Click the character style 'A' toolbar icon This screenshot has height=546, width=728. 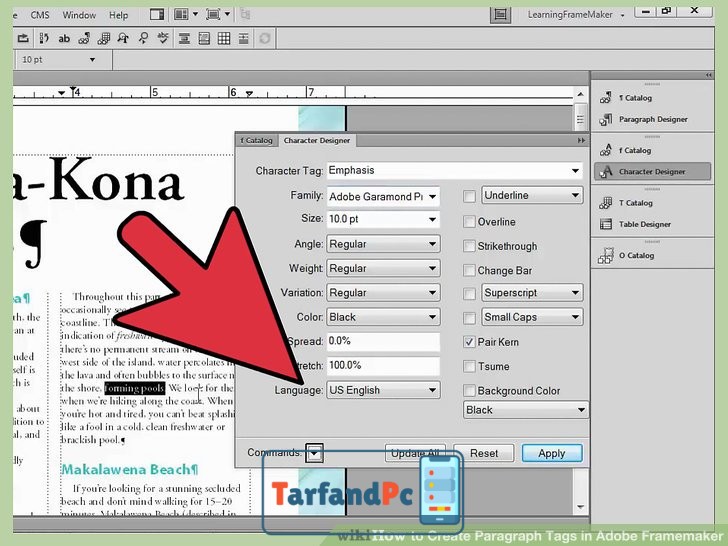click(x=124, y=39)
